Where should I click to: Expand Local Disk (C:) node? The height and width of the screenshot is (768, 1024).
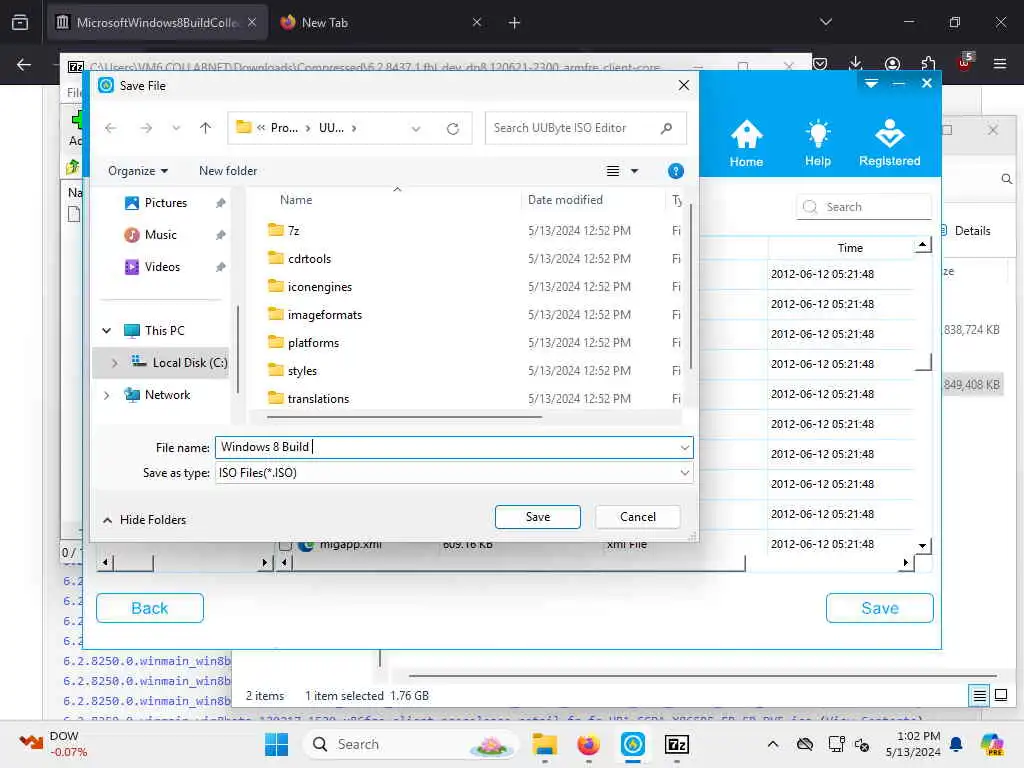[x=115, y=363]
